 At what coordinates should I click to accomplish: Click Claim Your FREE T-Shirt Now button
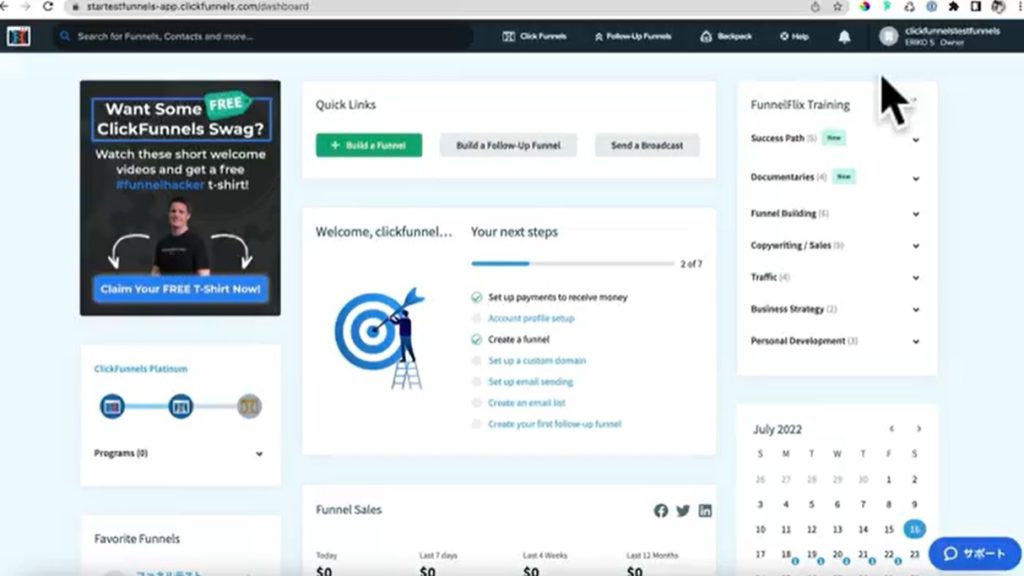(181, 290)
